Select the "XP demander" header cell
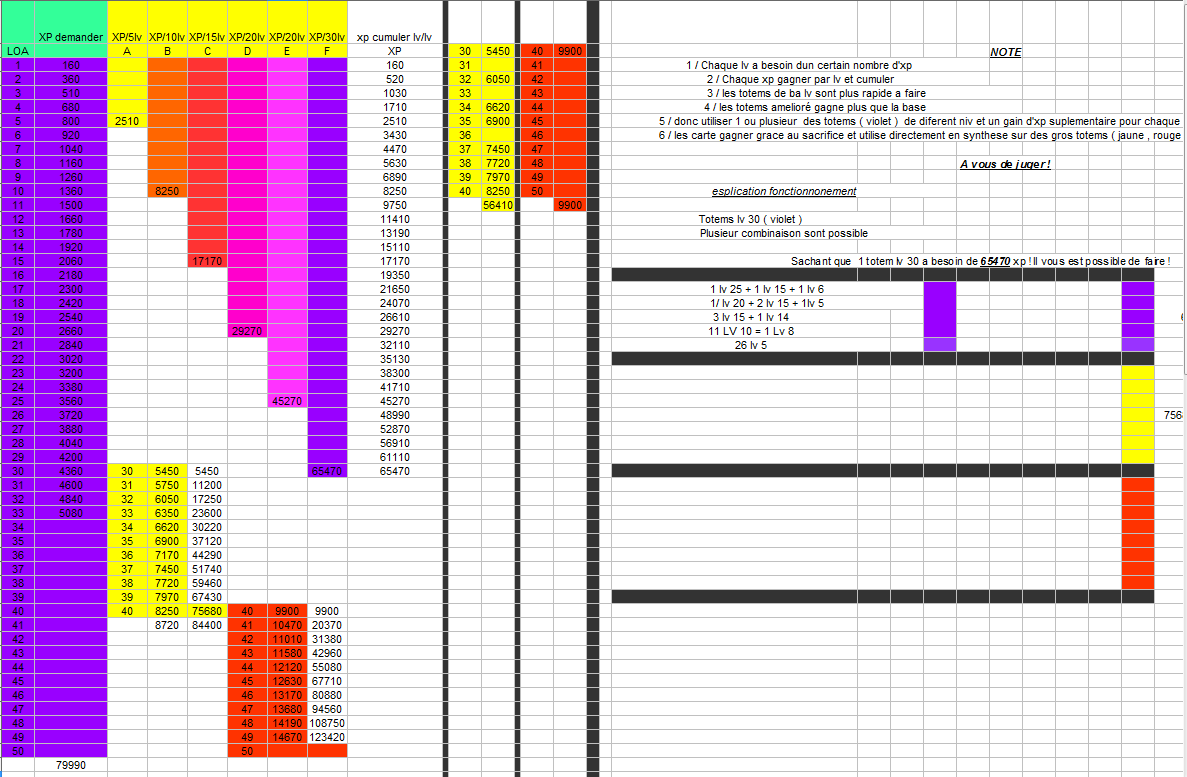Screen dimensions: 1187x777 70,37
